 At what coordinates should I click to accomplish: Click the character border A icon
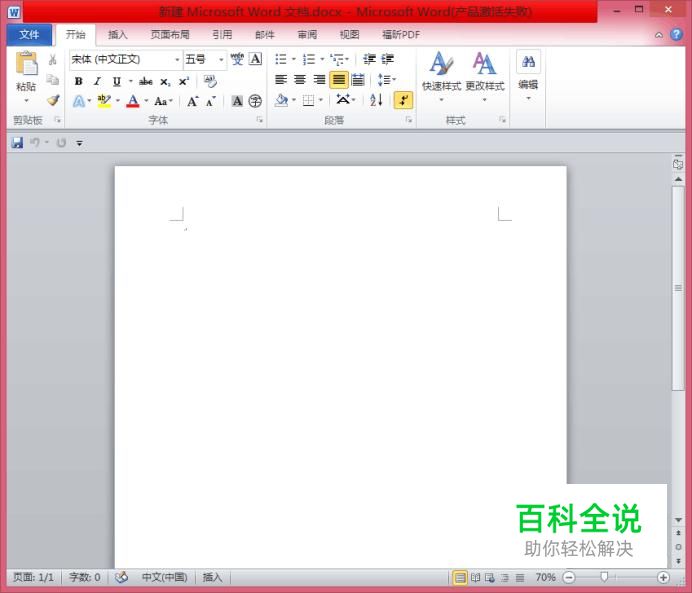(x=256, y=59)
